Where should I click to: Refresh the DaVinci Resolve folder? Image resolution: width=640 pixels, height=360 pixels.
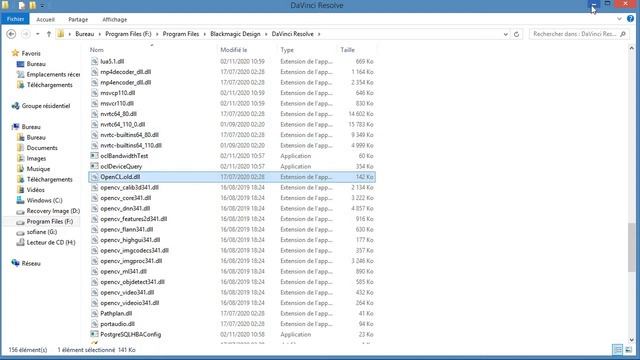click(x=516, y=34)
